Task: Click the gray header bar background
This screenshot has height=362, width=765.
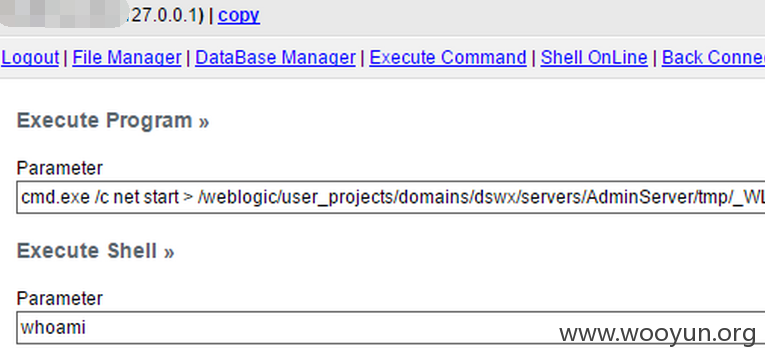Action: (512, 16)
